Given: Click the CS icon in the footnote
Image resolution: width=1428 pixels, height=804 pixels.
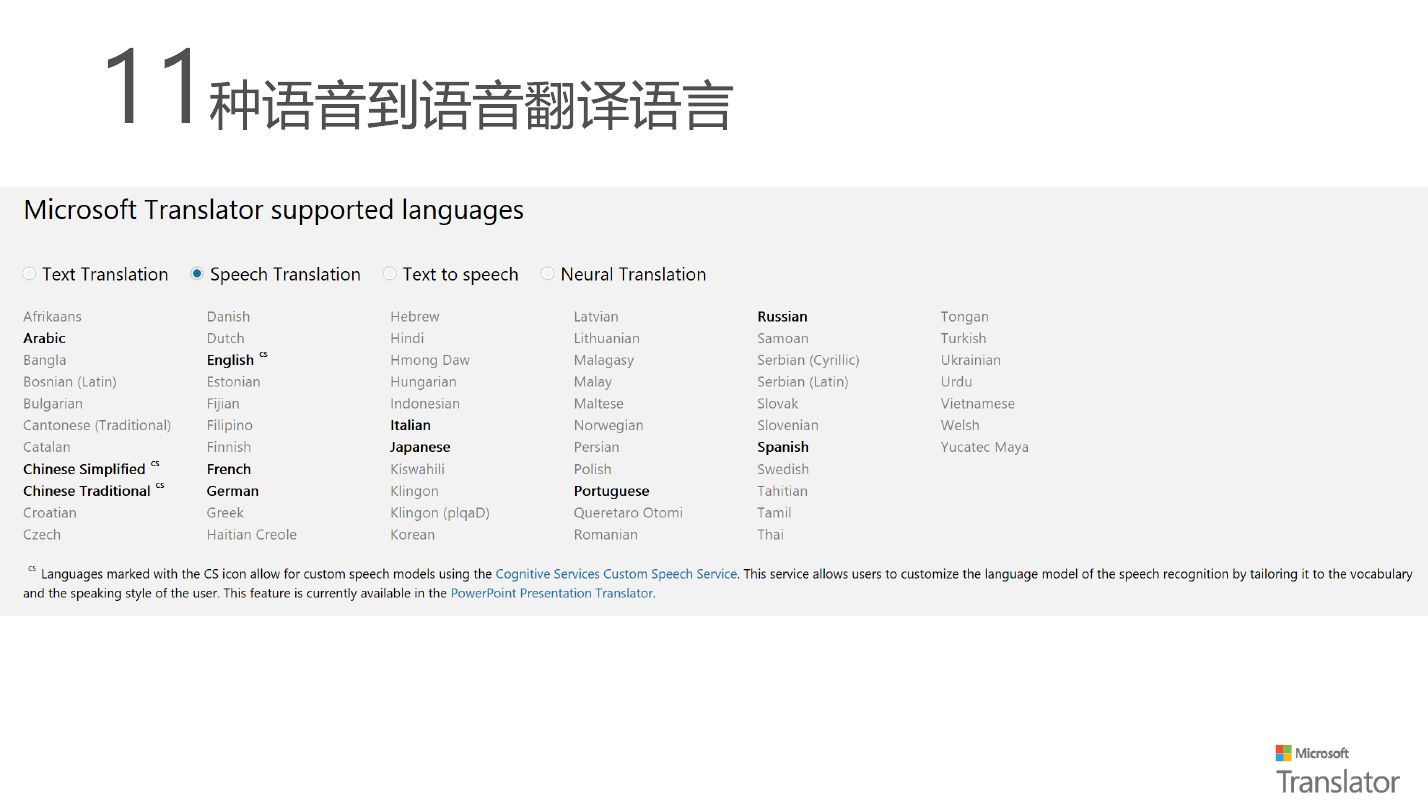Looking at the screenshot, I should click(x=32, y=570).
